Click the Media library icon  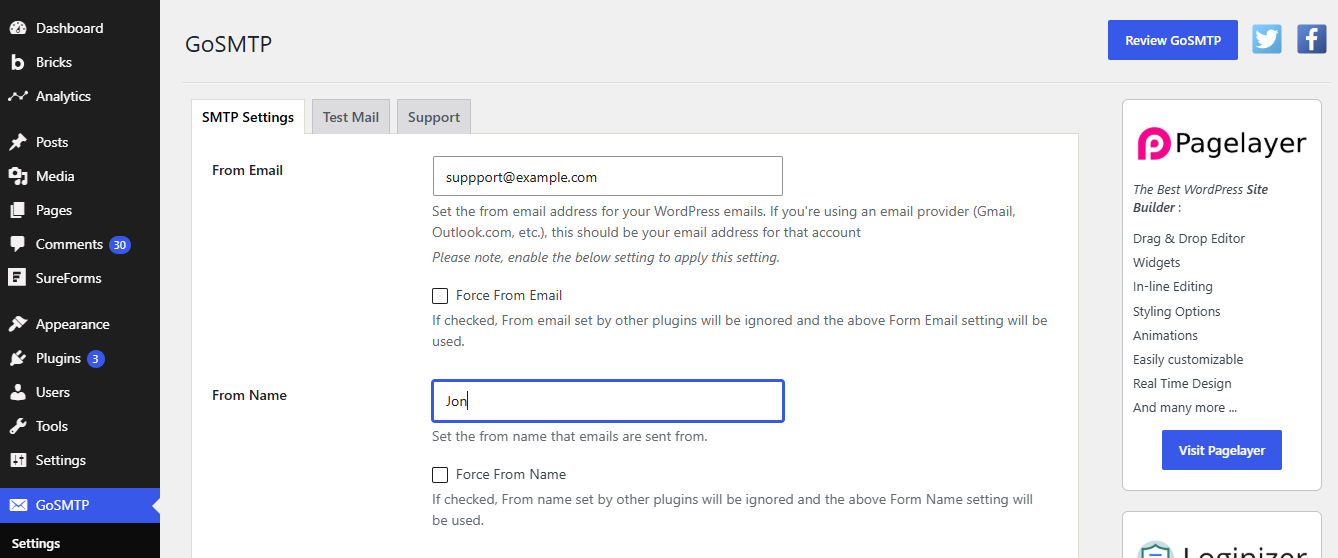point(18,176)
